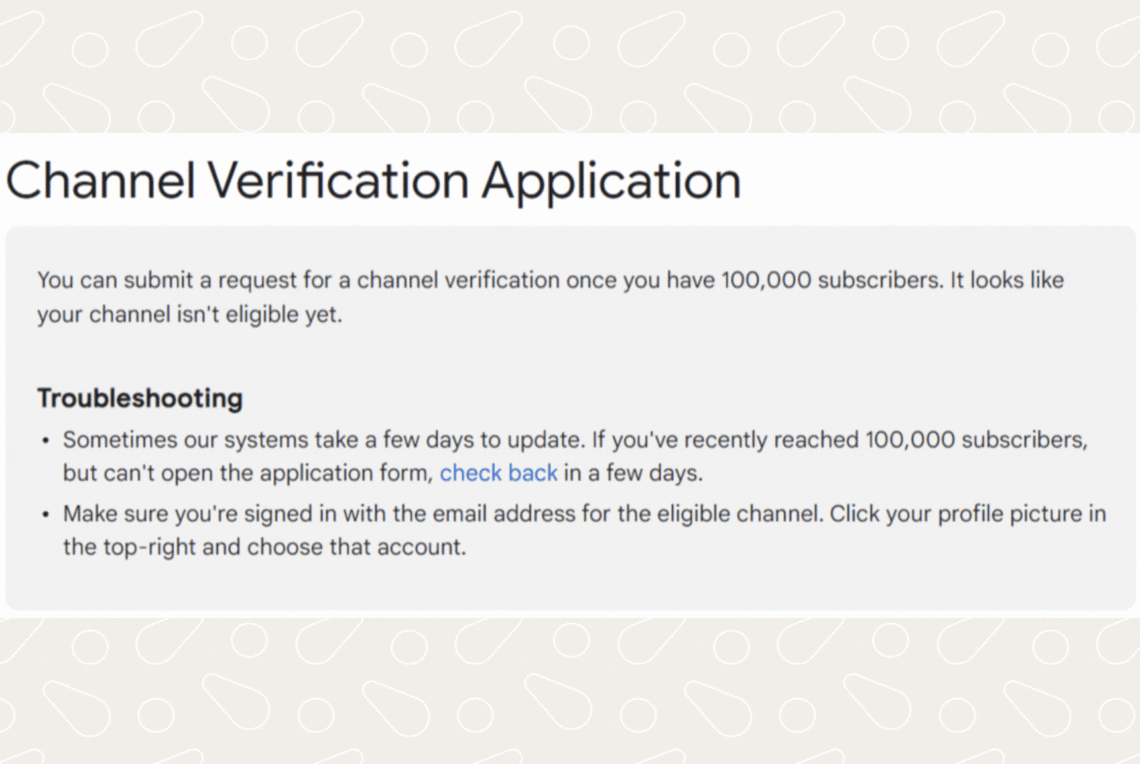The width and height of the screenshot is (1140, 764).
Task: Click the bullet marker of the first list item
Action: click(x=45, y=439)
